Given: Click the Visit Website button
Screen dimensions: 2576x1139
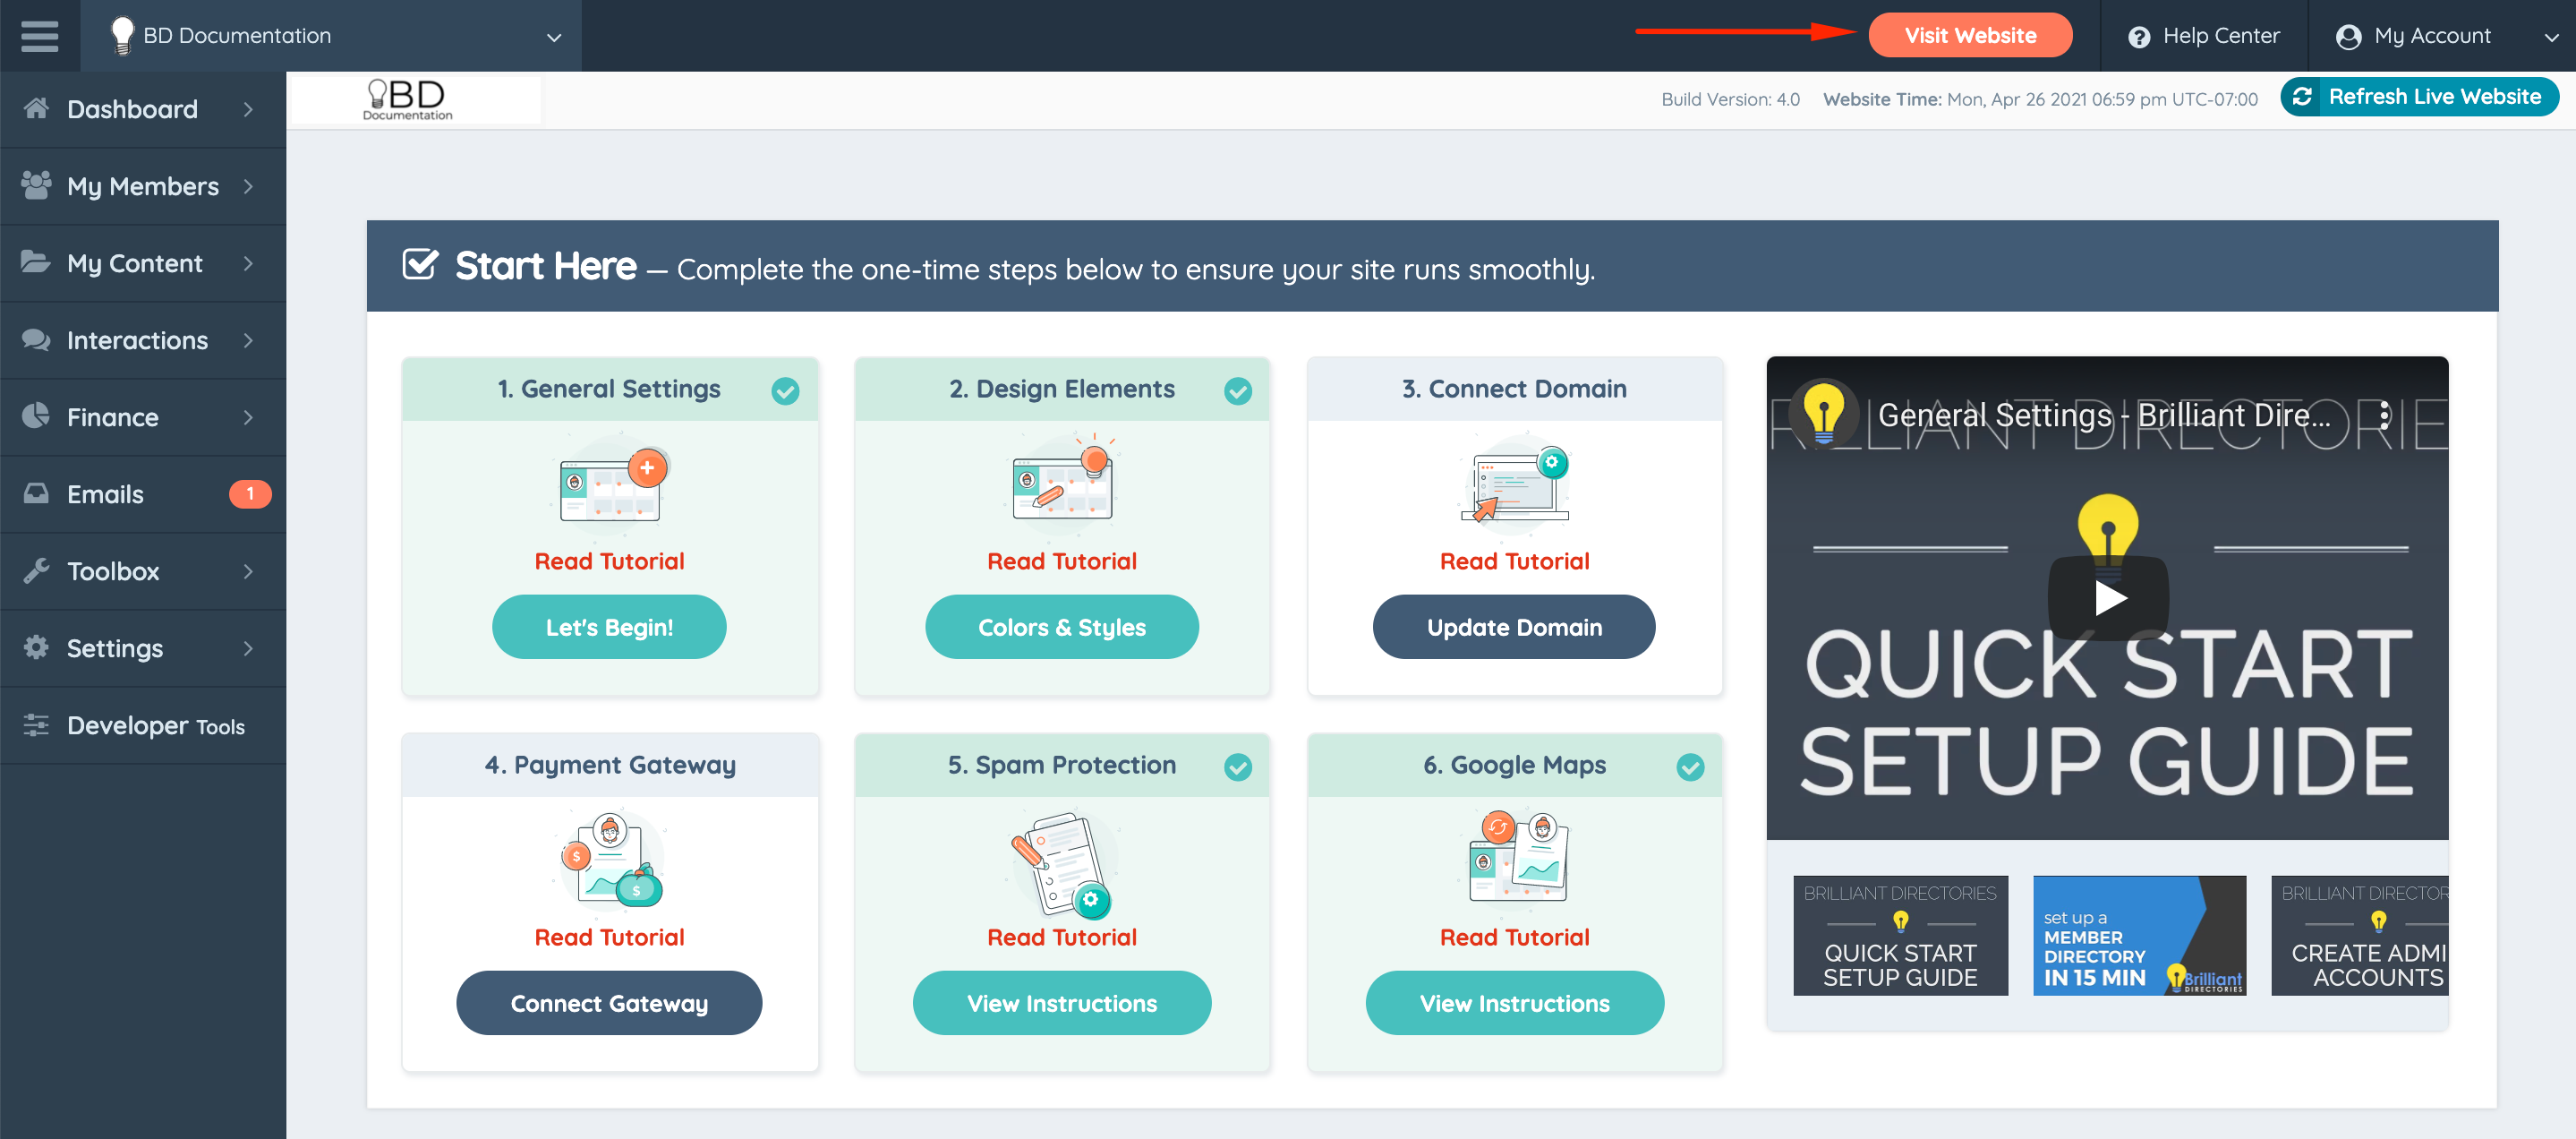Looking at the screenshot, I should [x=1969, y=36].
